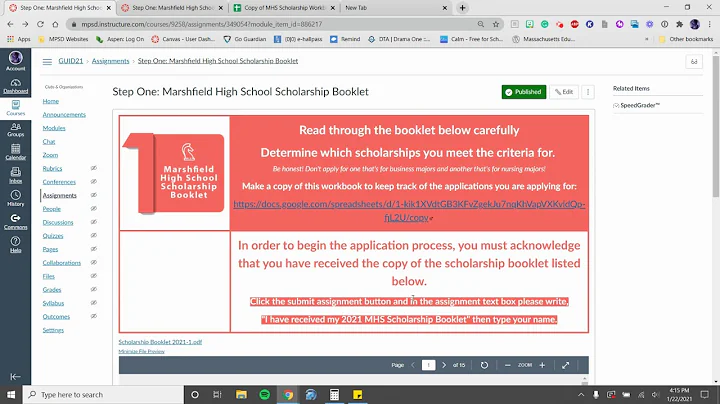Click Minimize File Preview link
The height and width of the screenshot is (404, 720).
[x=141, y=351]
